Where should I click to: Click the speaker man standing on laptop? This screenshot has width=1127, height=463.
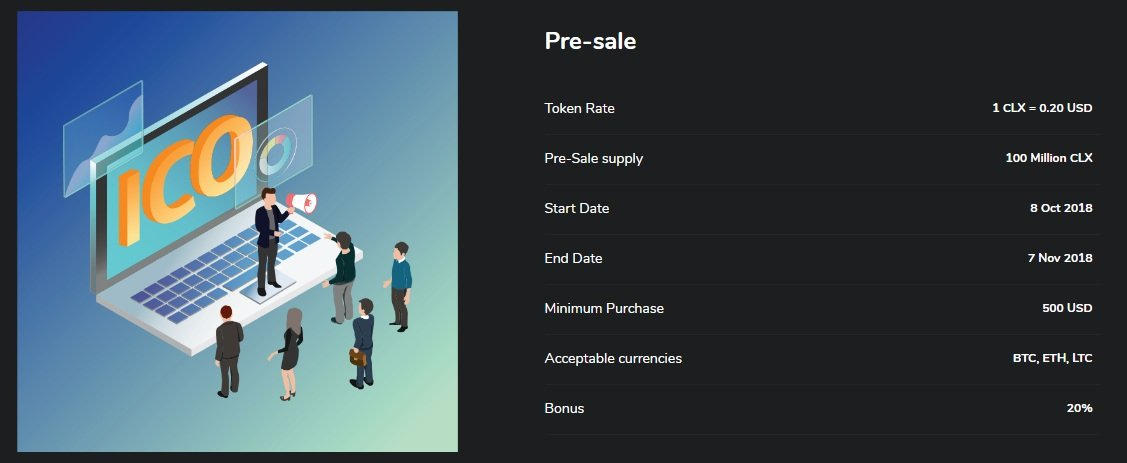coord(271,241)
